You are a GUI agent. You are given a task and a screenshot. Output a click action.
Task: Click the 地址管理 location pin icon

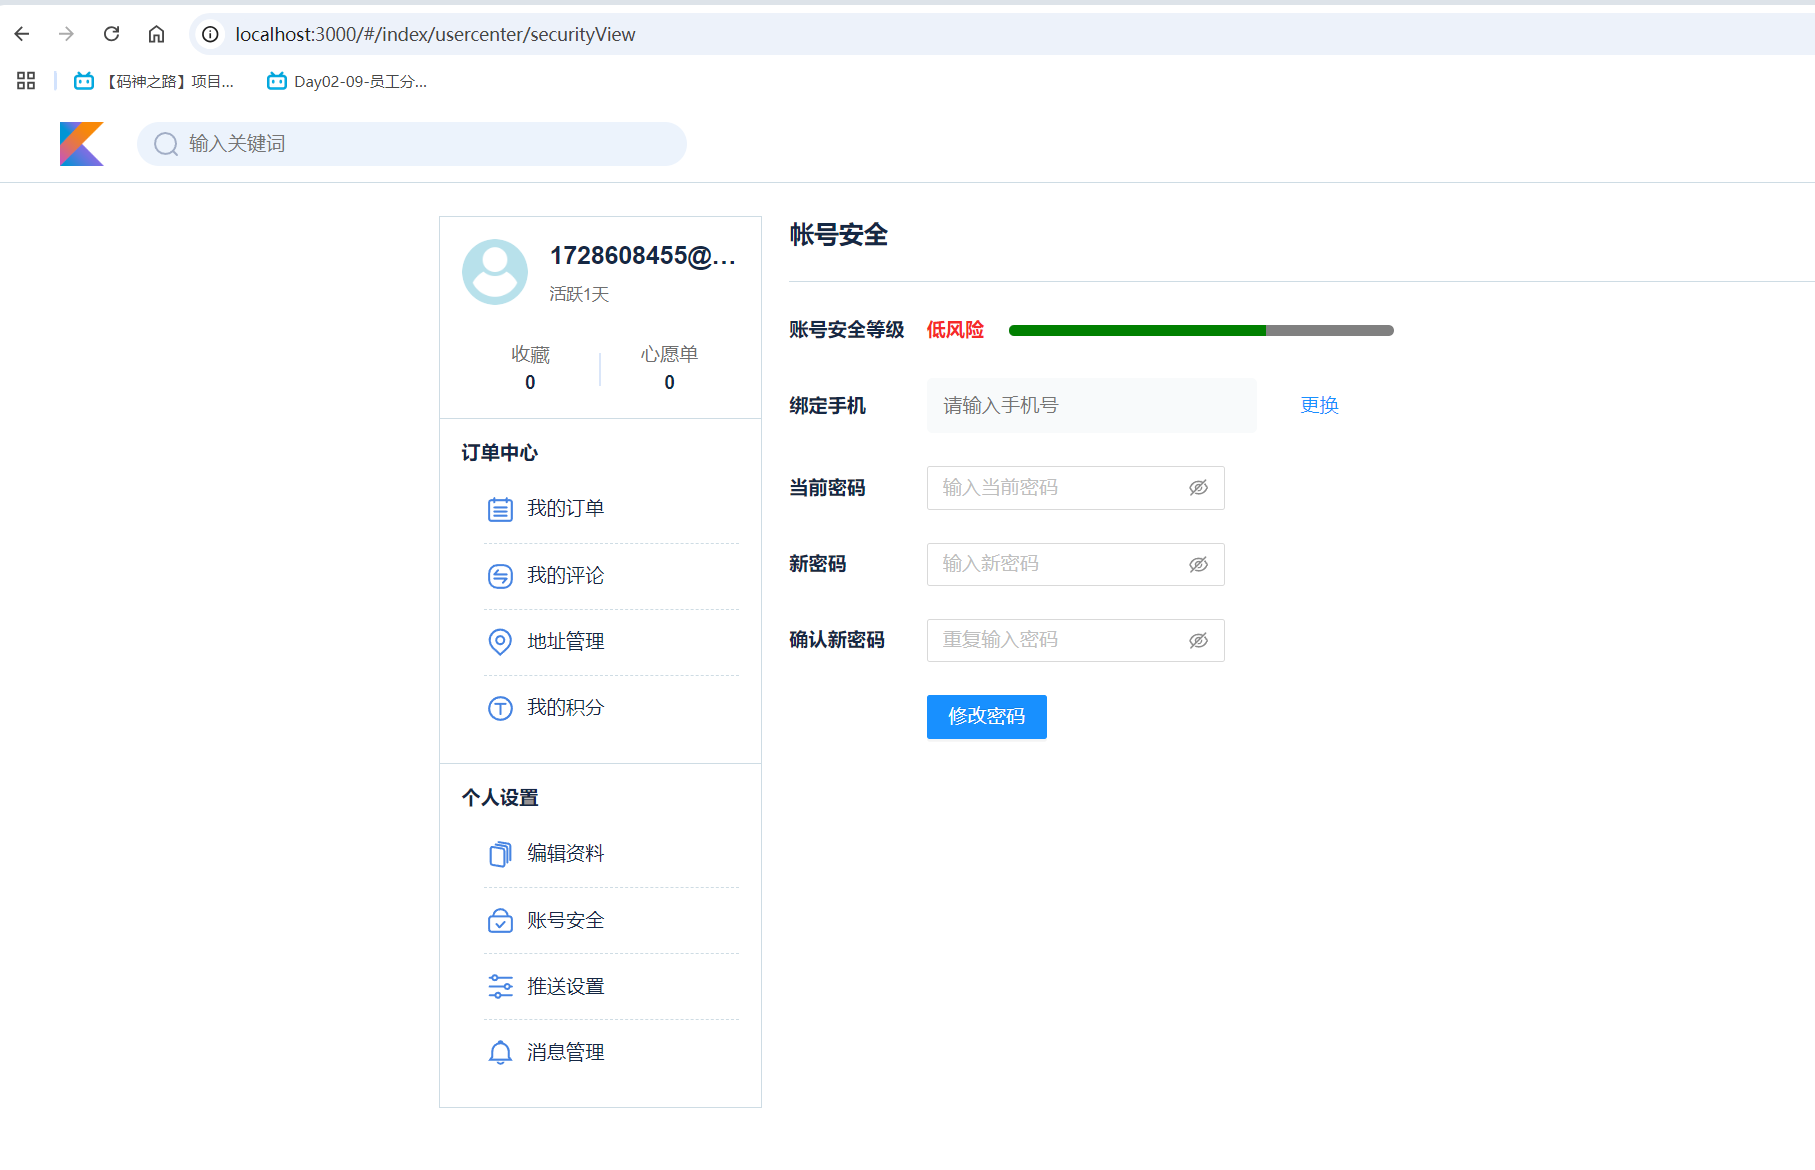pyautogui.click(x=500, y=642)
